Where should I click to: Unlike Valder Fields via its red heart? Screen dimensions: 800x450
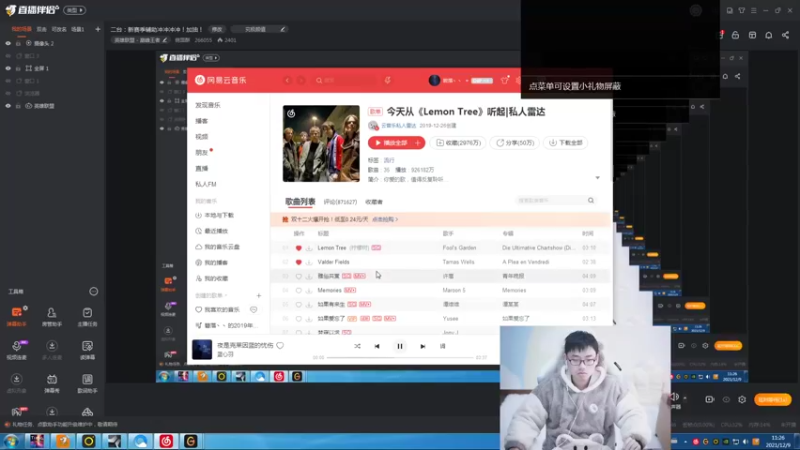pyautogui.click(x=298, y=262)
